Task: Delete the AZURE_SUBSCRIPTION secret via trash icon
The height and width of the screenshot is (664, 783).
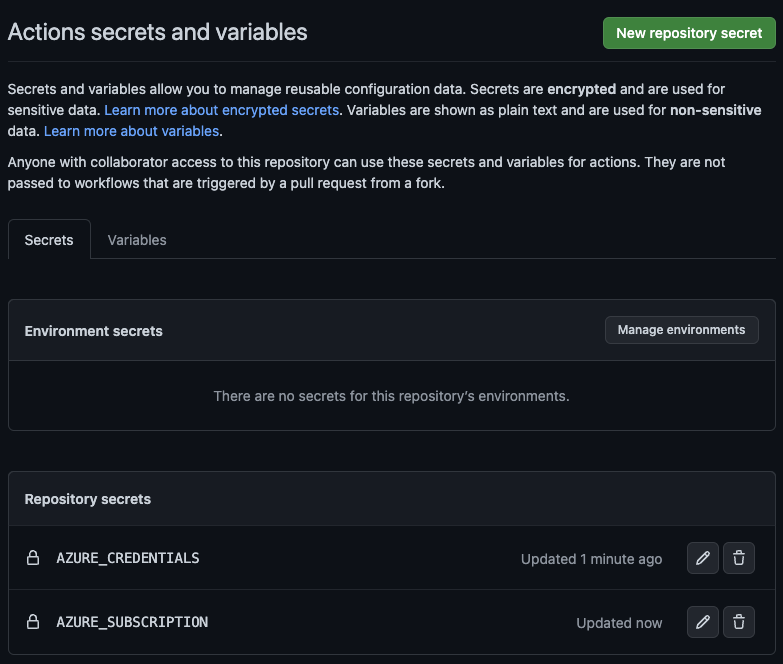Action: (x=739, y=622)
